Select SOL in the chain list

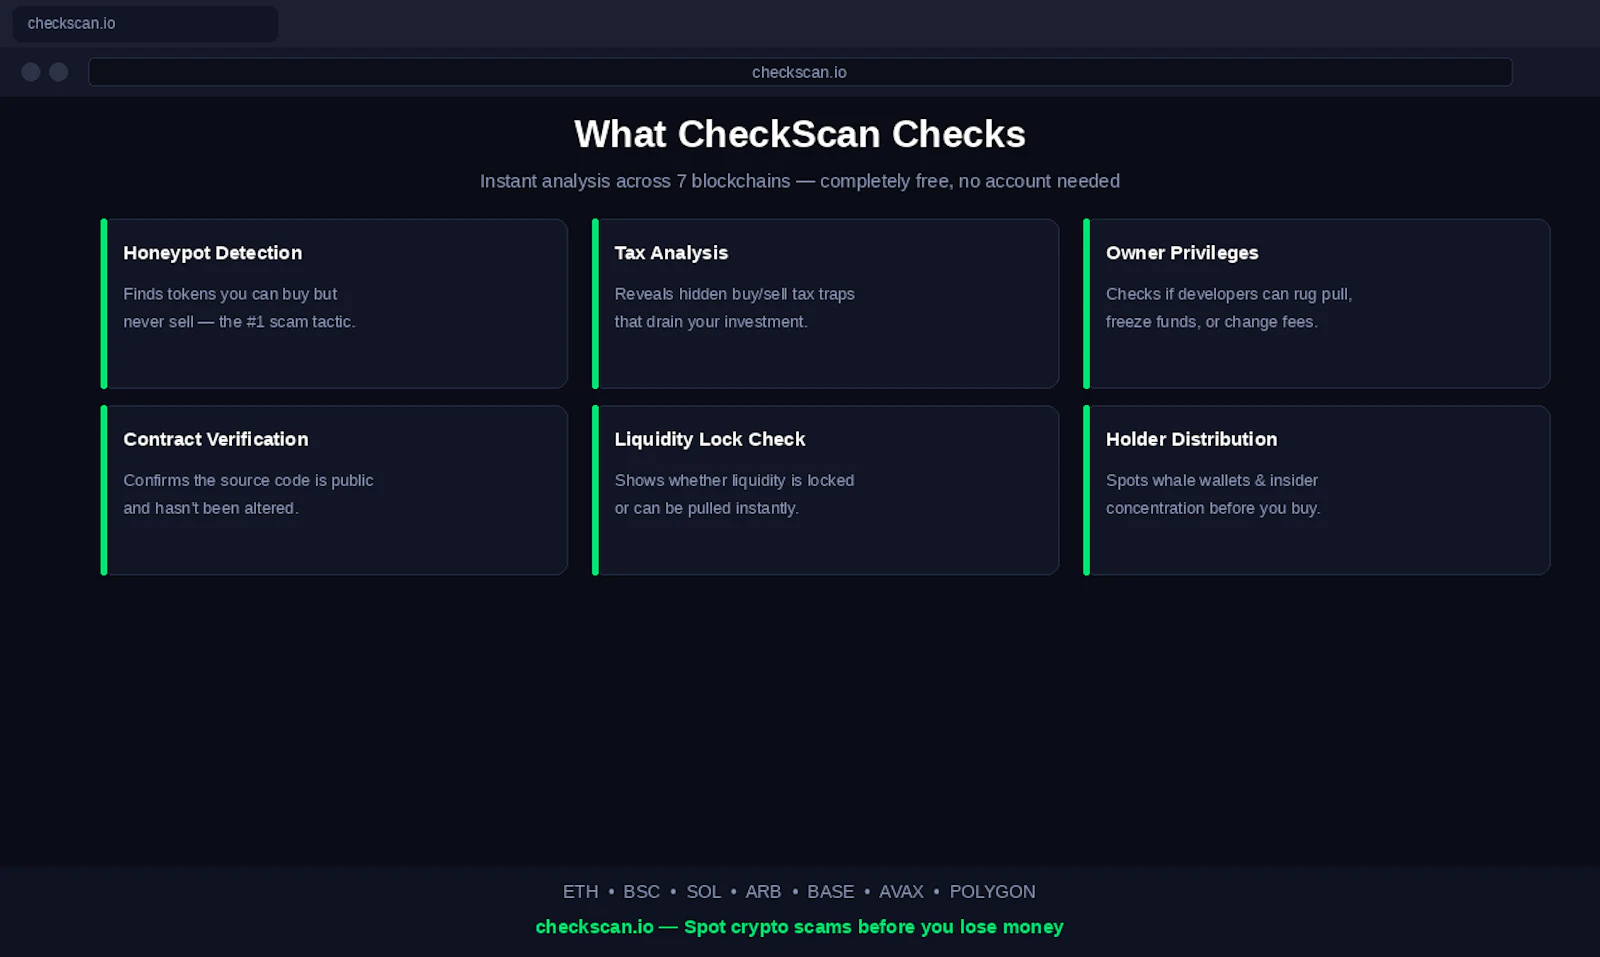click(x=703, y=891)
